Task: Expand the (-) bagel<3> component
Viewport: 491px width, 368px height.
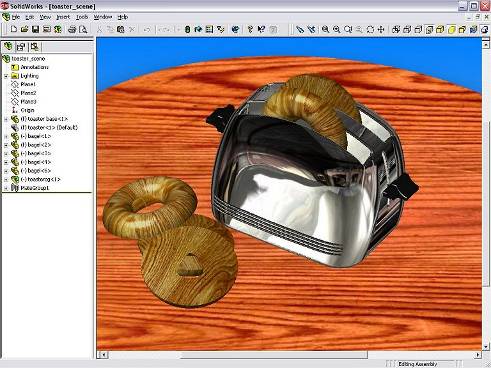Action: [6, 154]
